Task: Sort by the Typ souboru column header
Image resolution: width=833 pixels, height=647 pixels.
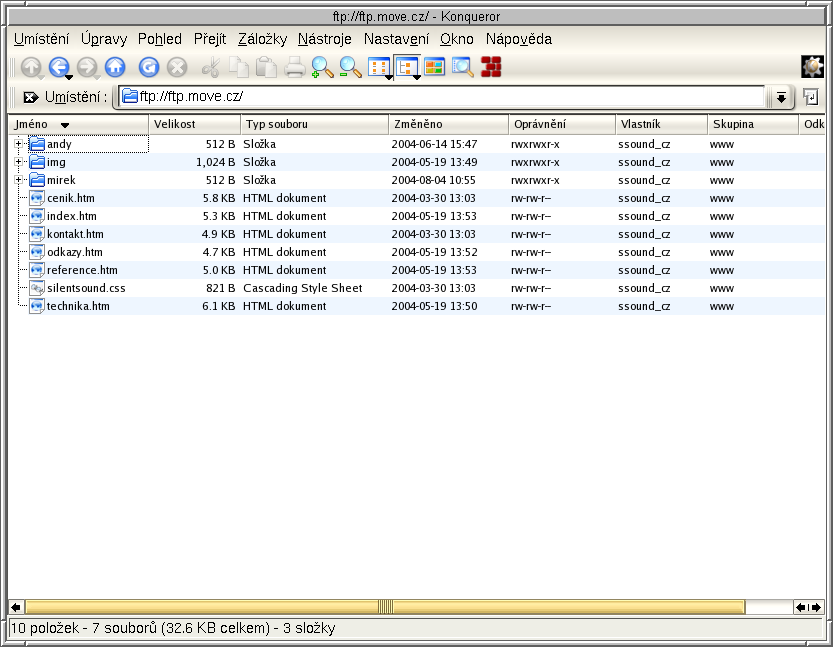Action: 314,124
